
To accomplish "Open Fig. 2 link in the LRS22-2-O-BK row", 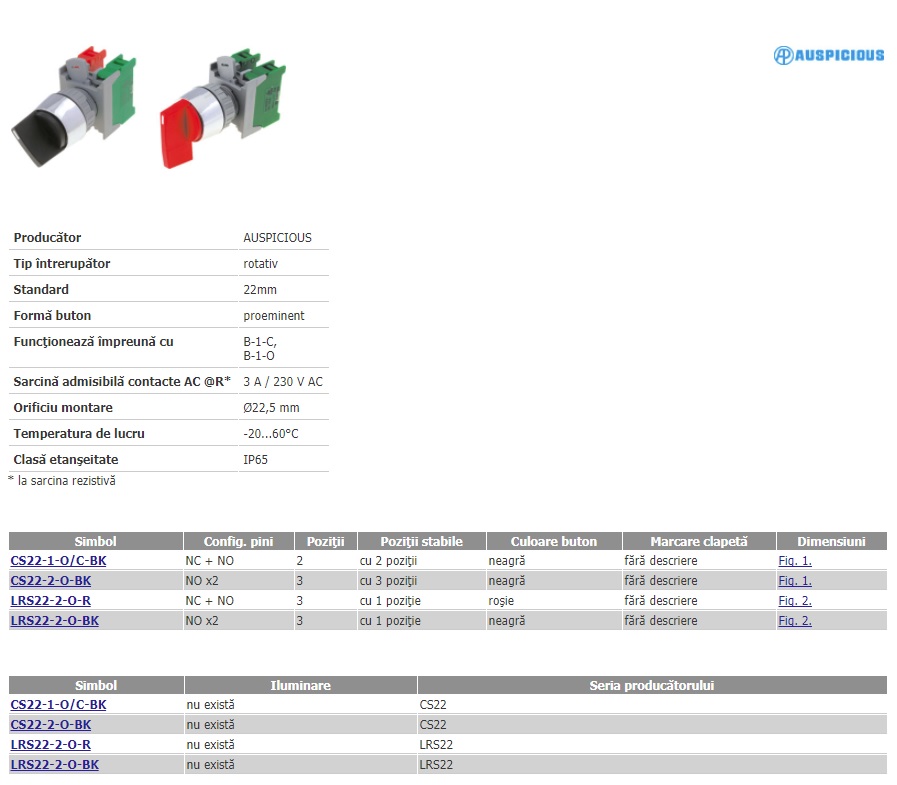I will 795,621.
